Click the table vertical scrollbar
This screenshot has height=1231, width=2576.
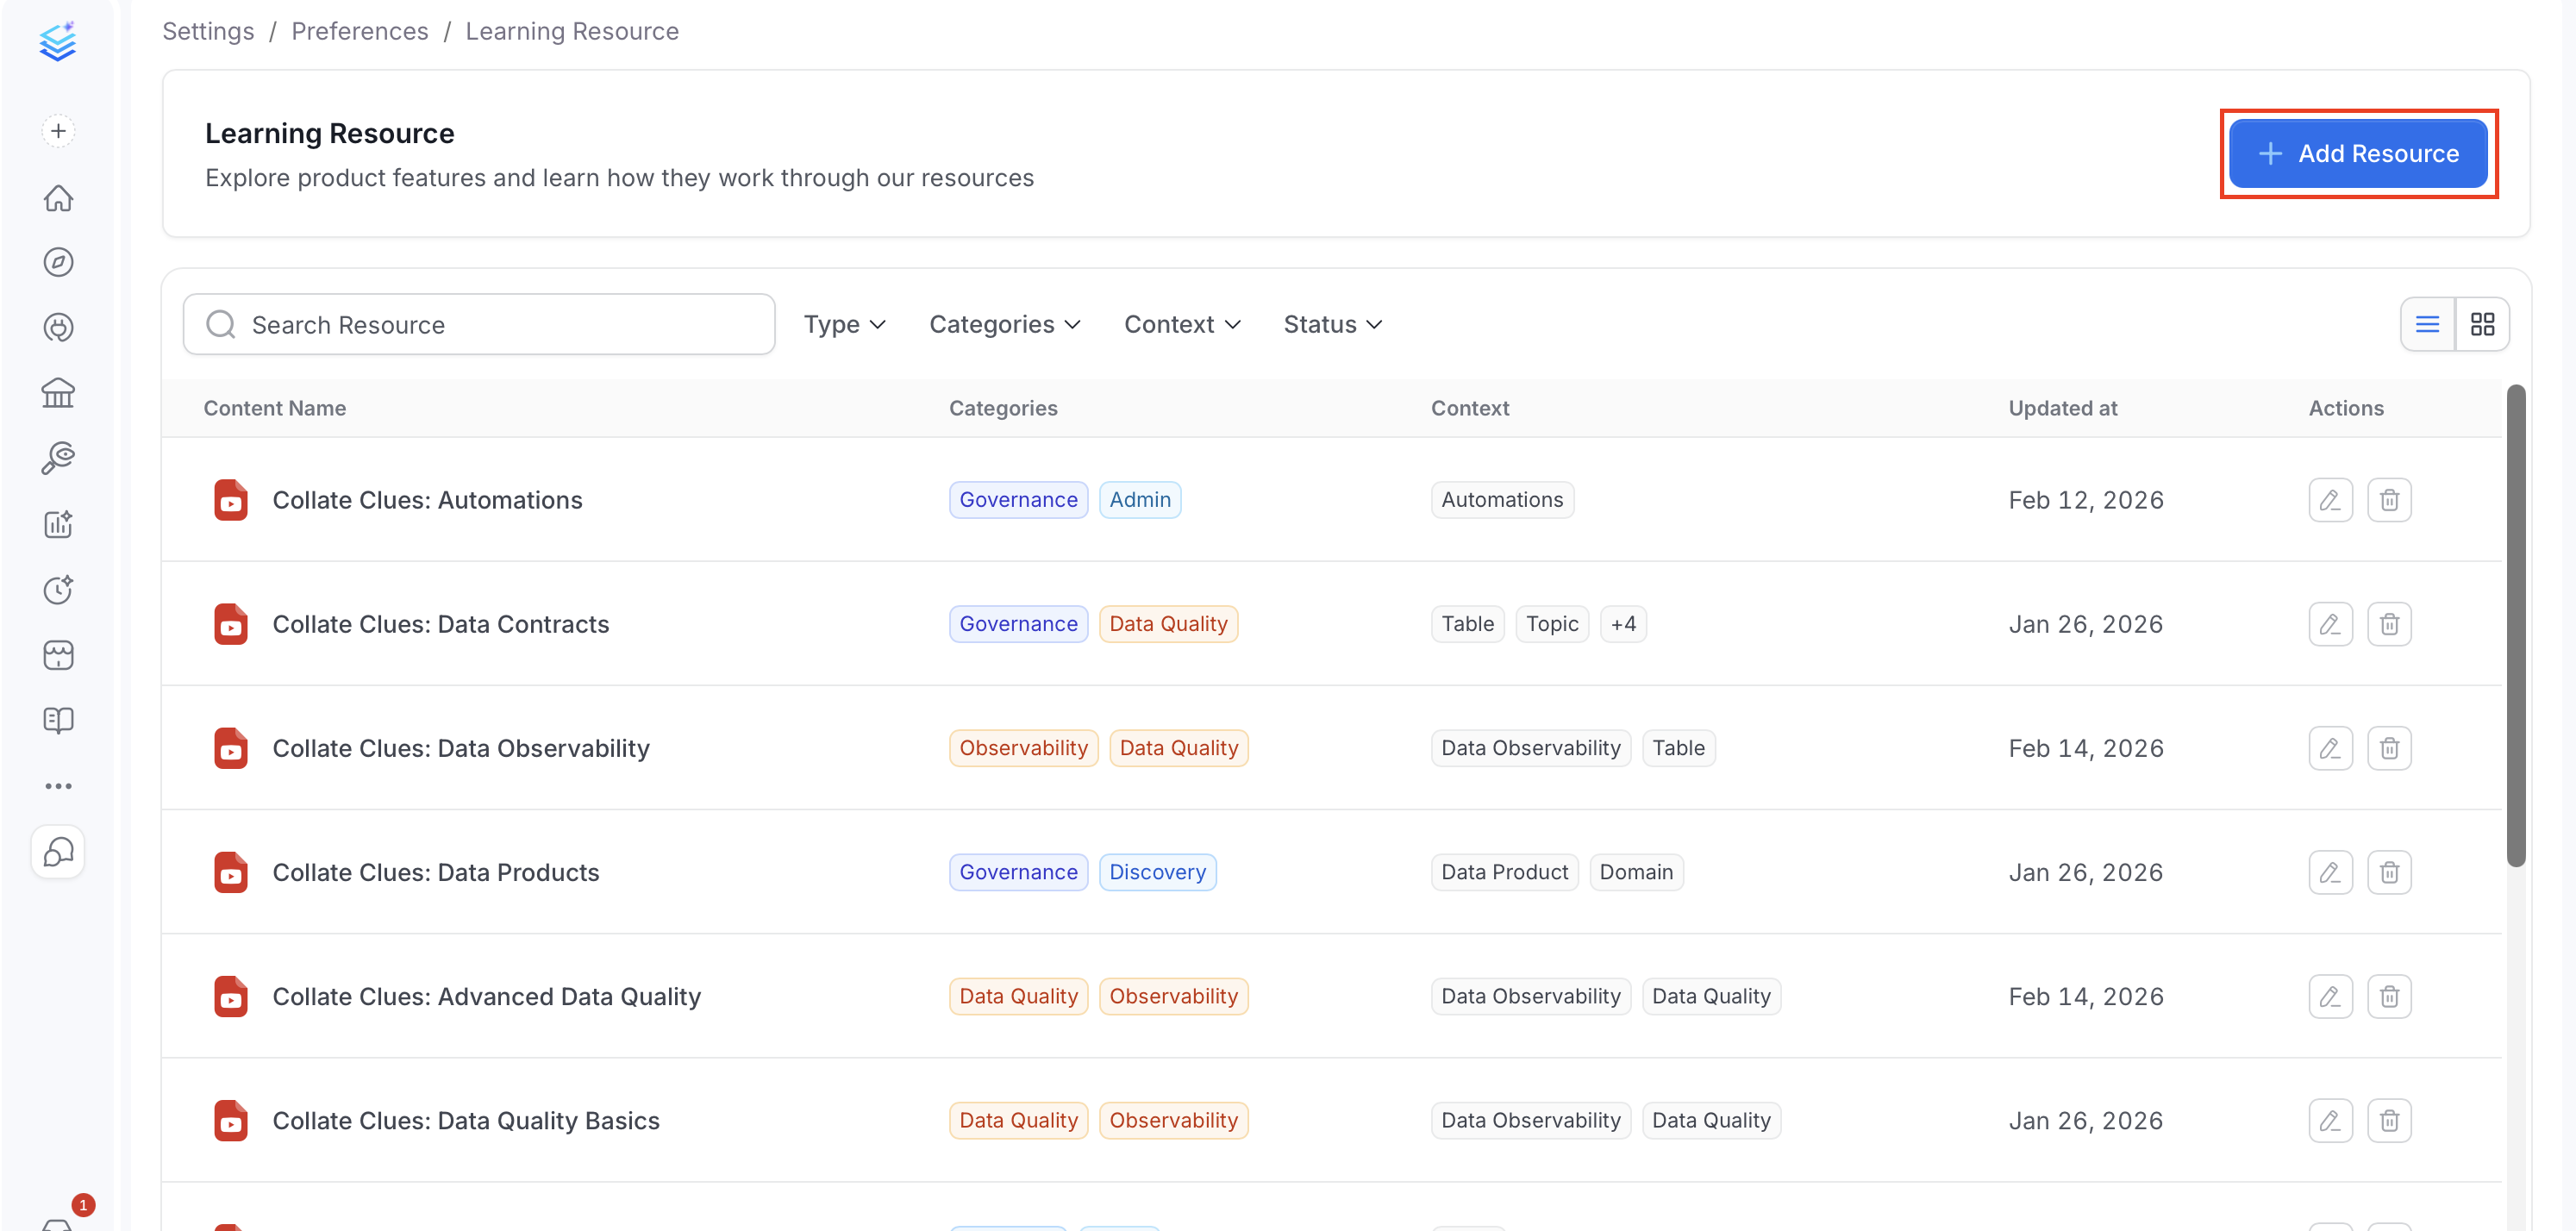point(2516,625)
